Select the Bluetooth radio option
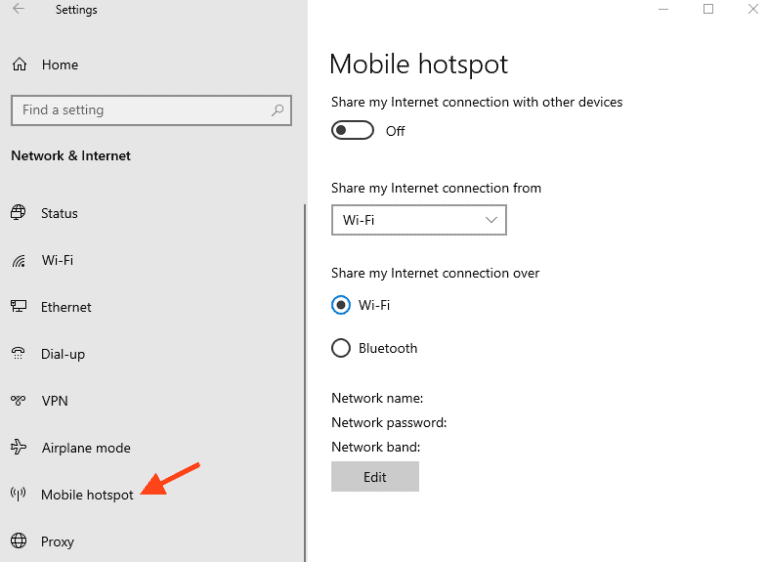 tap(341, 348)
